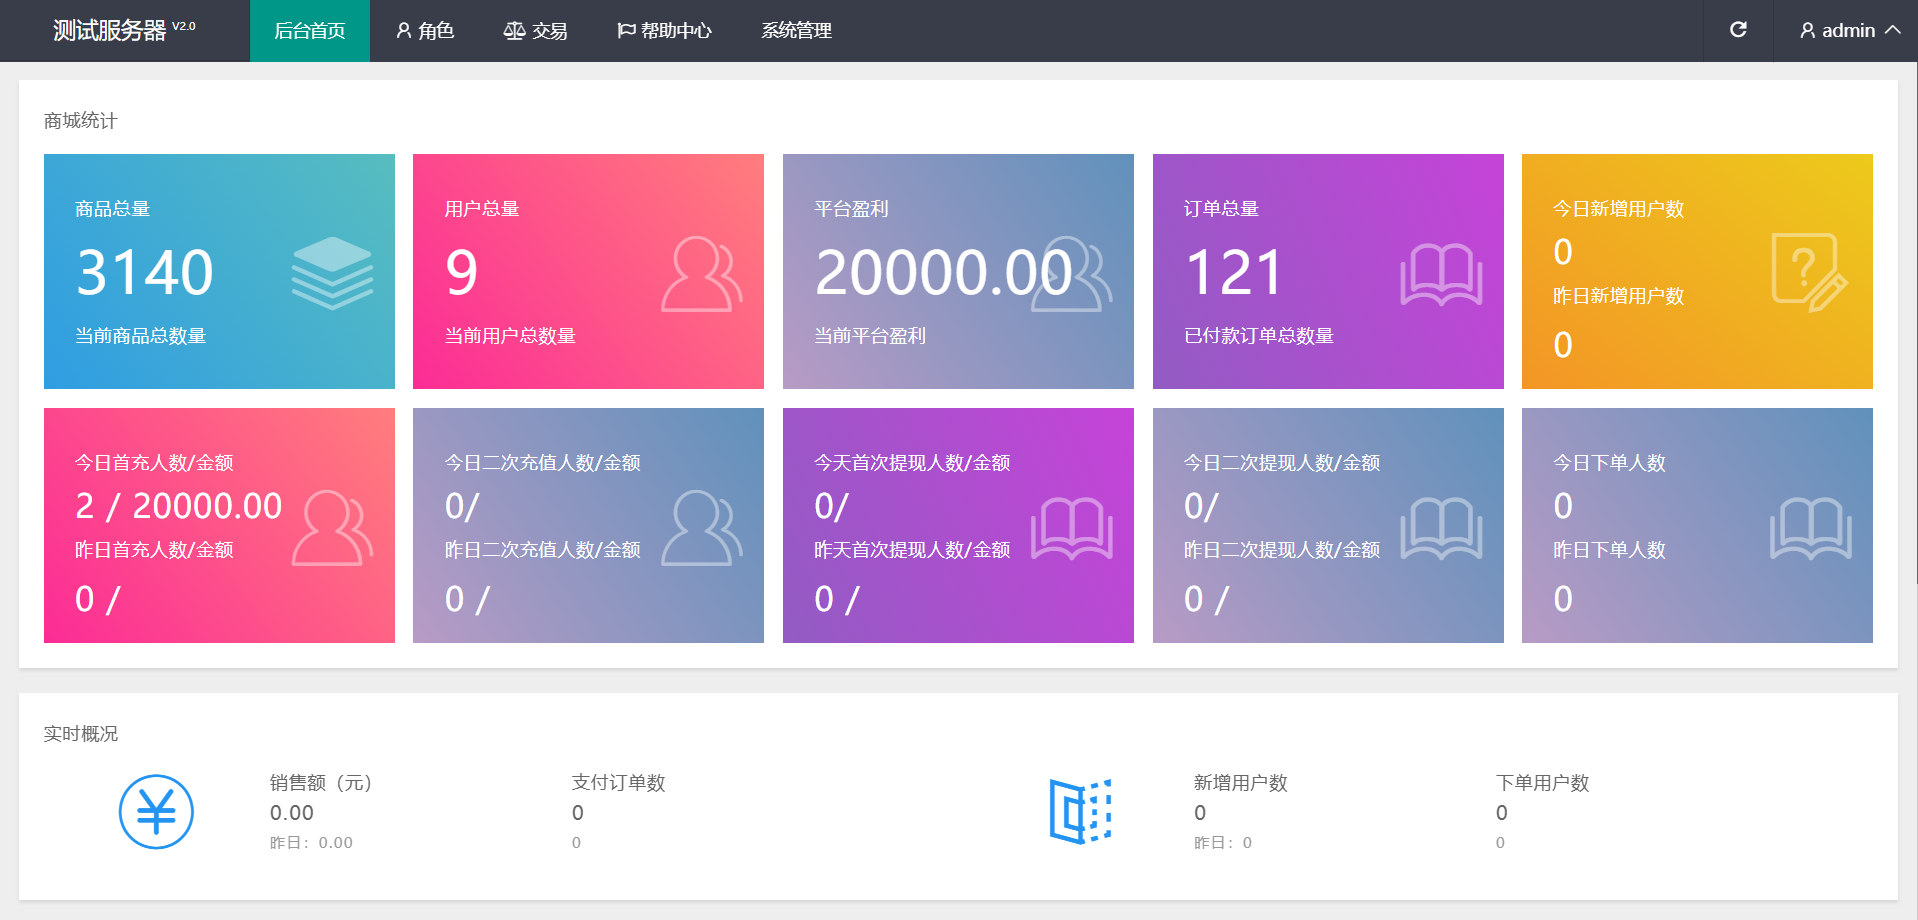The height and width of the screenshot is (920, 1918).
Task: Click the admin user avatar icon
Action: 1807,31
